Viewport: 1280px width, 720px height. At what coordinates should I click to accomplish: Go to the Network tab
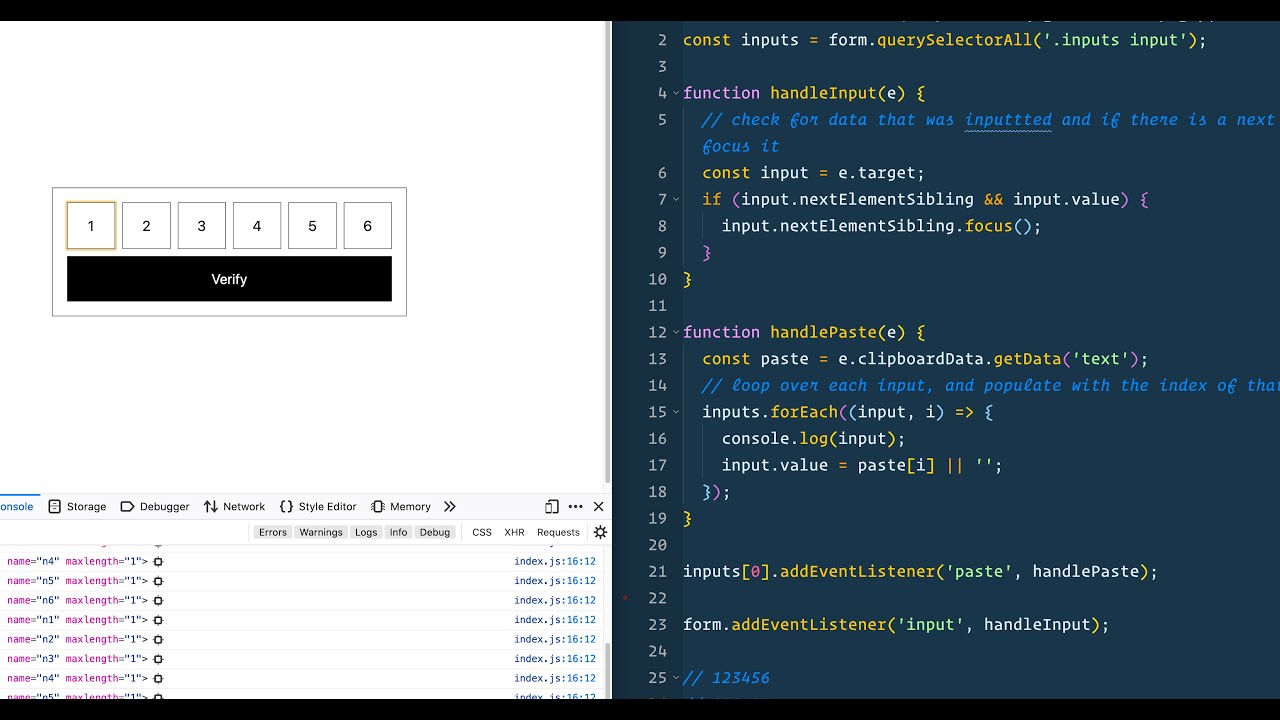pyautogui.click(x=234, y=507)
